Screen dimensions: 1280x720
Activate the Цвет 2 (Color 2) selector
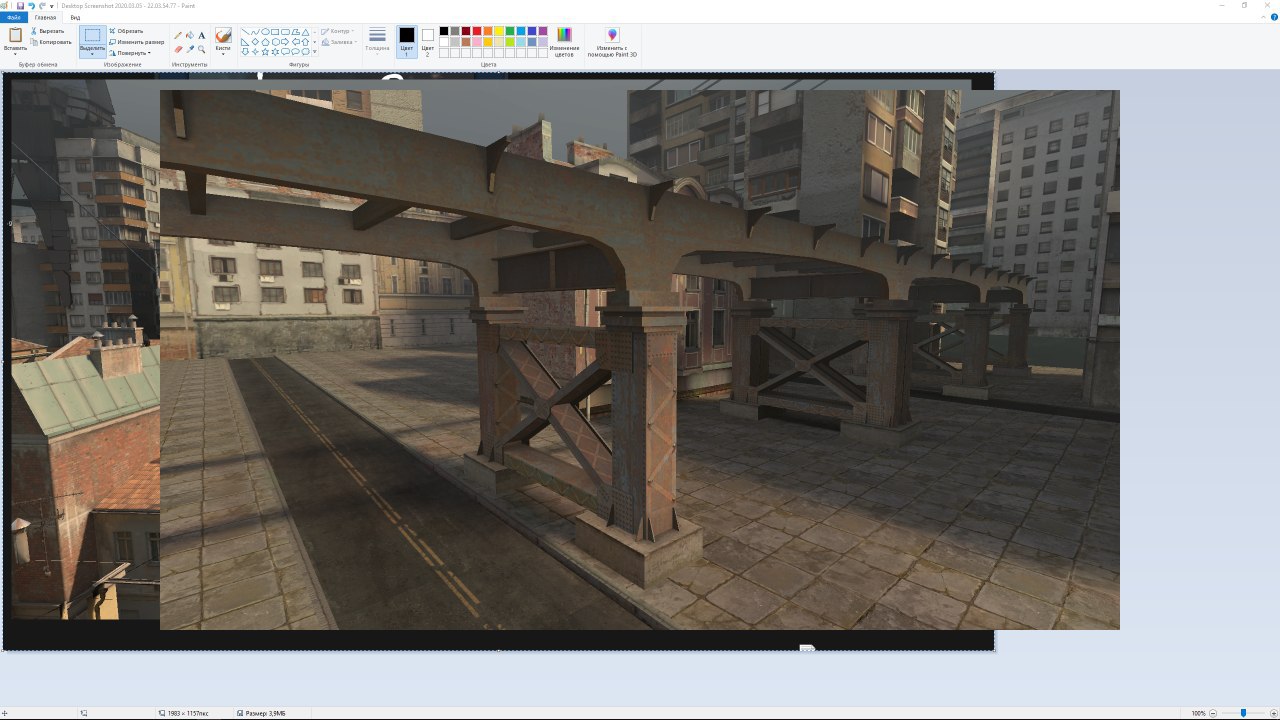tap(428, 42)
